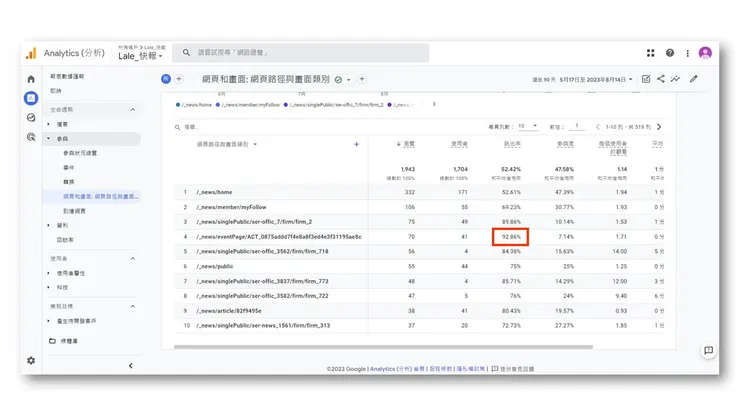Screen dimensions: 740x416
Task: Click the plus button after the report title
Action: [362, 79]
